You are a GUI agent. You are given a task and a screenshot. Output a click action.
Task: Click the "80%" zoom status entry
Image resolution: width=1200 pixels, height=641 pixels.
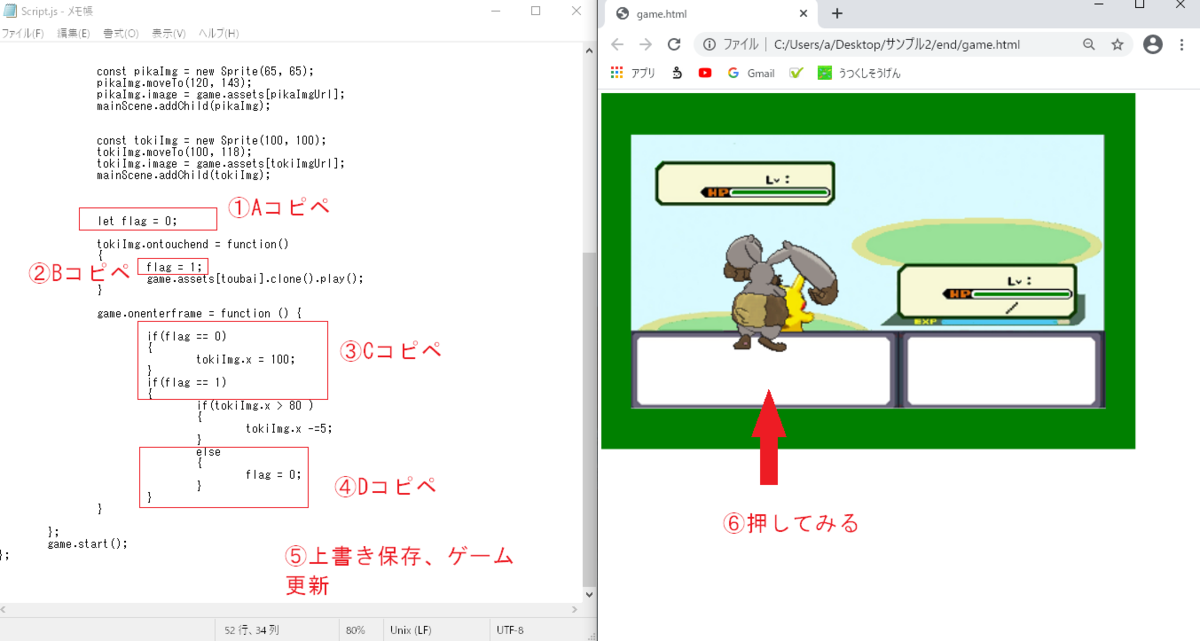tap(355, 631)
